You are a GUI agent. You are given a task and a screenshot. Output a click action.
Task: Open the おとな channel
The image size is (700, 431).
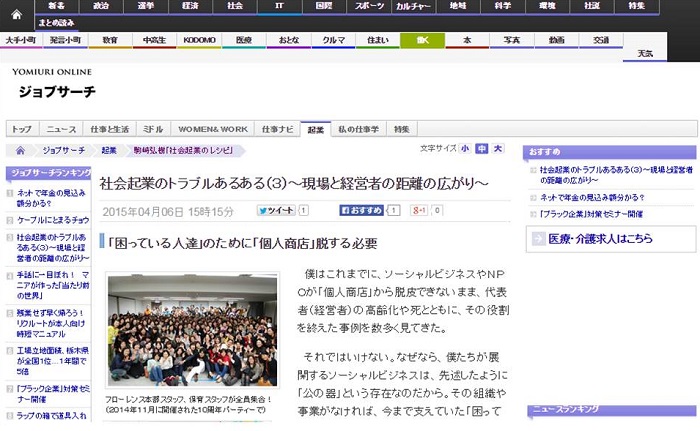(x=288, y=40)
